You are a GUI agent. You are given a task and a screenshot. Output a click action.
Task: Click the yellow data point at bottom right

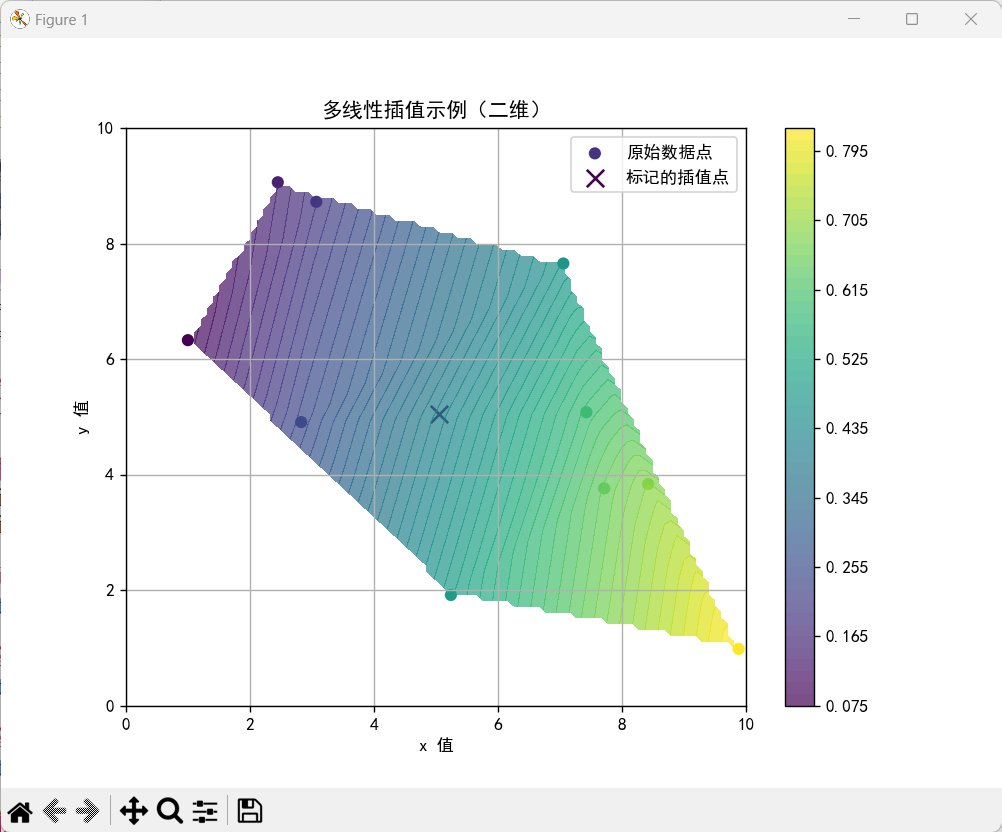click(x=739, y=649)
